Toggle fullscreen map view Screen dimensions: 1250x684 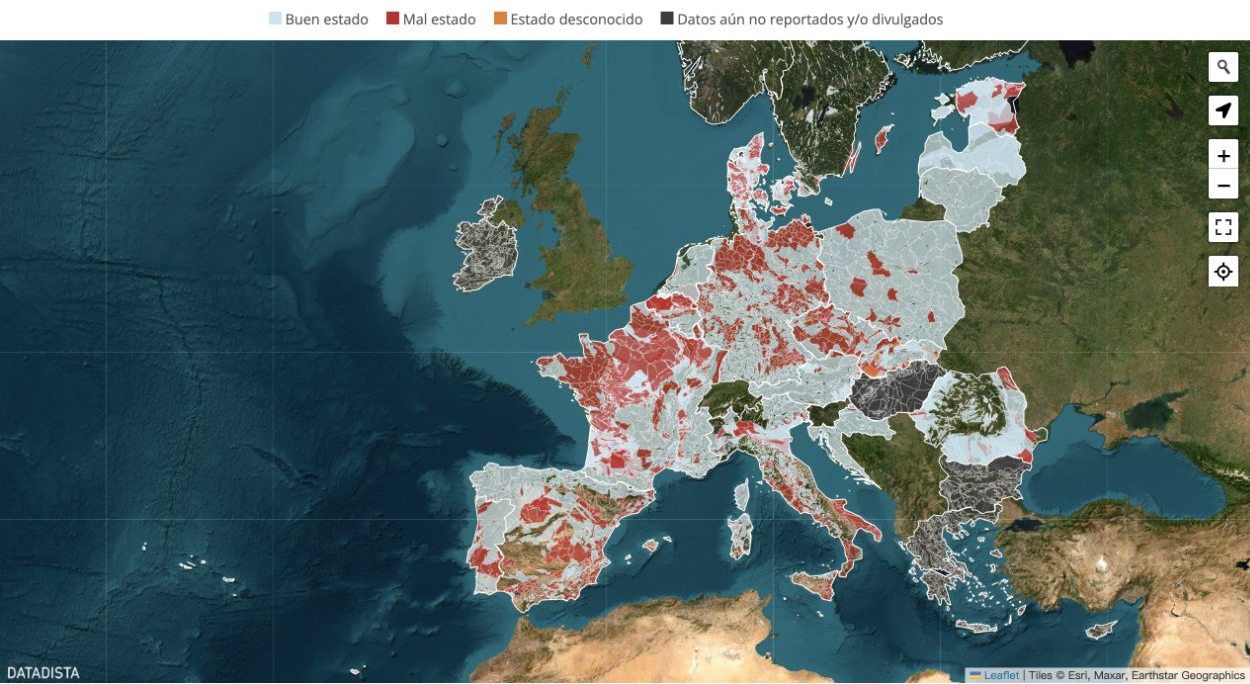click(x=1223, y=227)
